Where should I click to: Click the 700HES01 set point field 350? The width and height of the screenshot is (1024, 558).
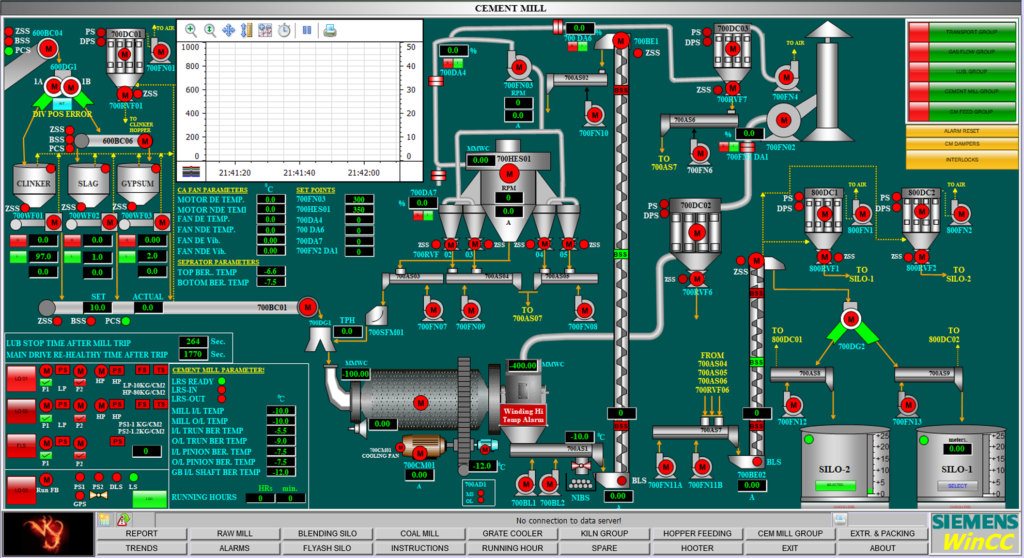click(x=359, y=210)
